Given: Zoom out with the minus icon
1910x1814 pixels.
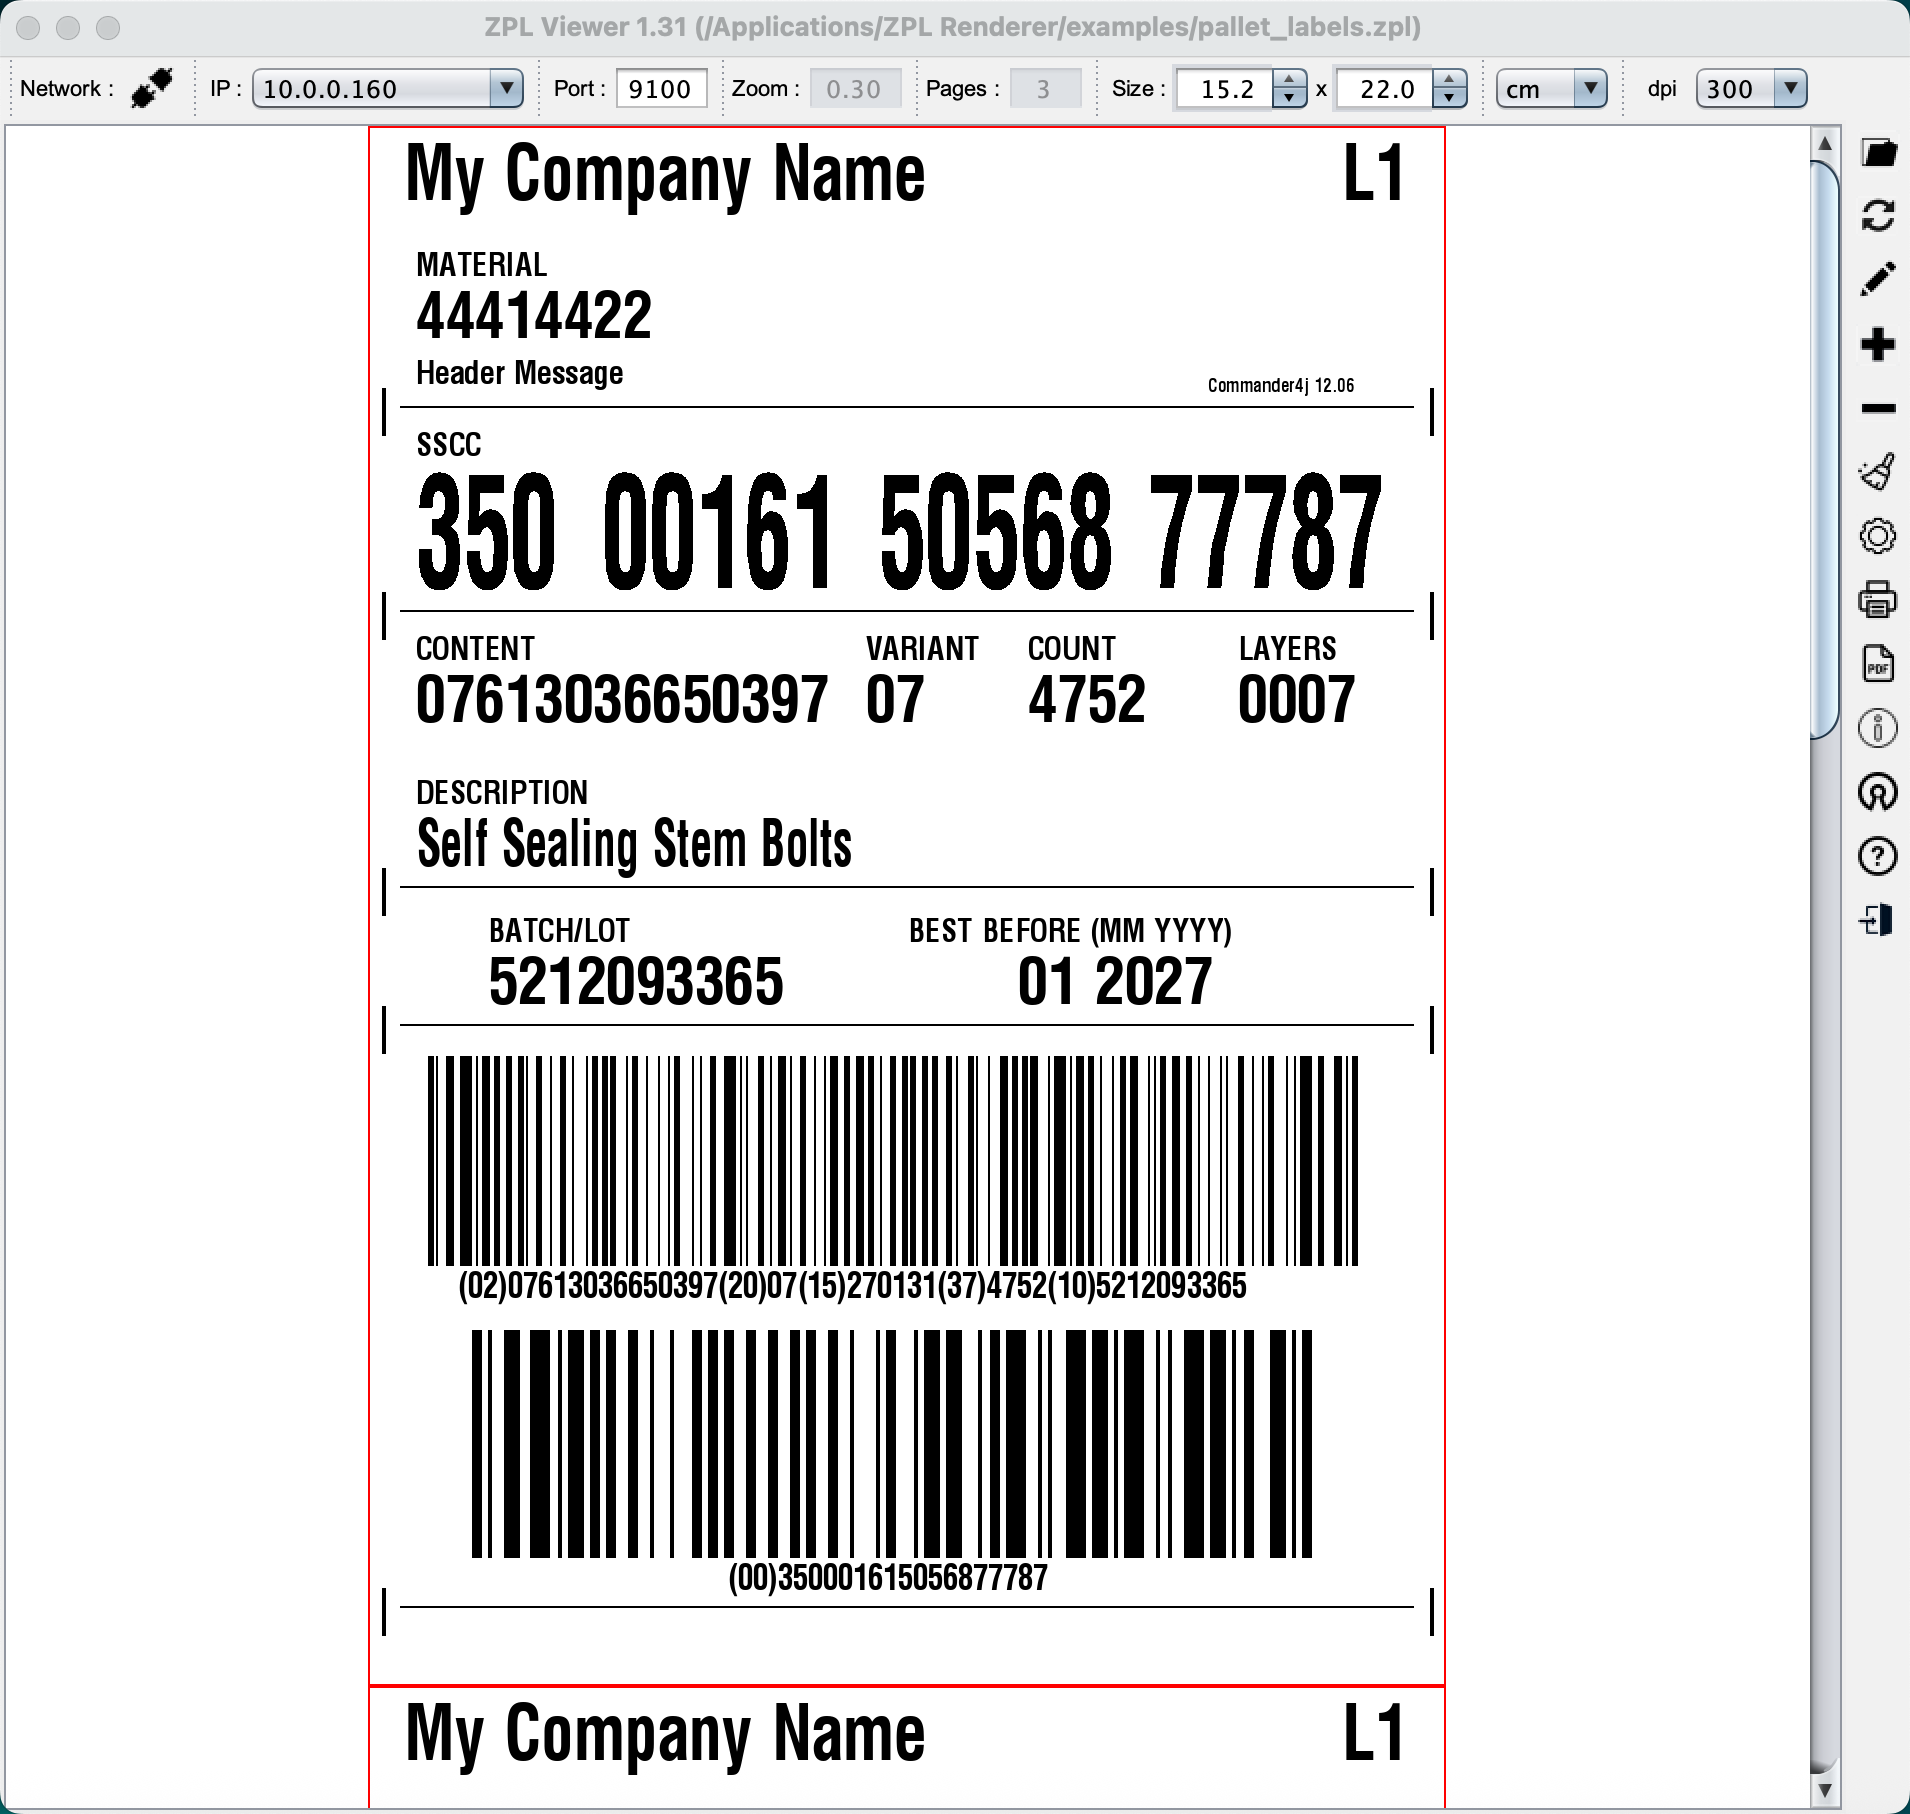Looking at the screenshot, I should click(x=1878, y=408).
